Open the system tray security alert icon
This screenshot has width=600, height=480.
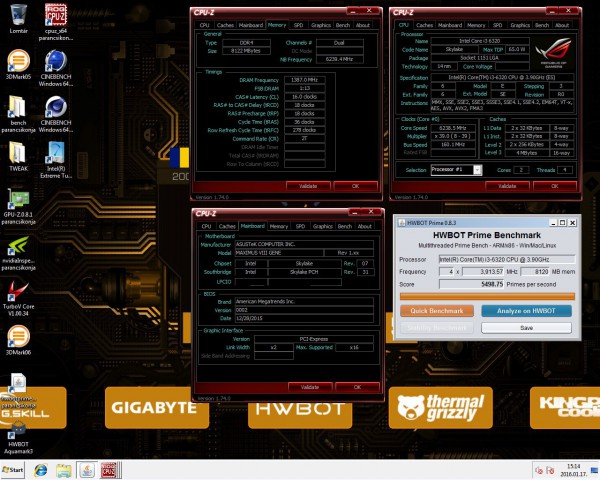550,470
